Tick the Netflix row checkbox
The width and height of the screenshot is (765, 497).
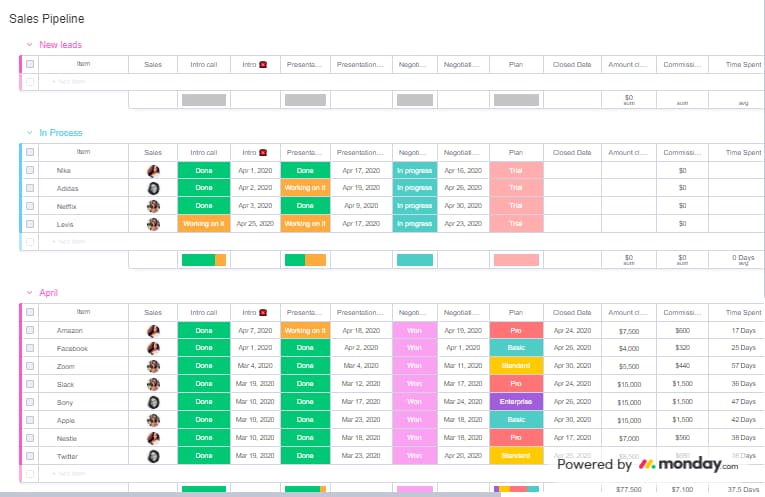(30, 206)
